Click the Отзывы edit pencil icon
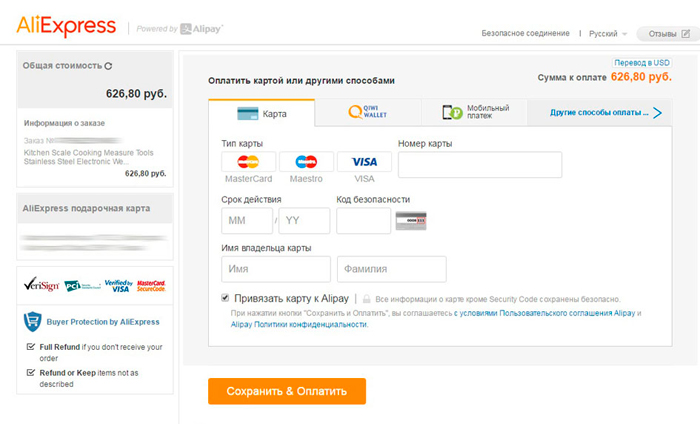The image size is (700, 424). tap(686, 34)
